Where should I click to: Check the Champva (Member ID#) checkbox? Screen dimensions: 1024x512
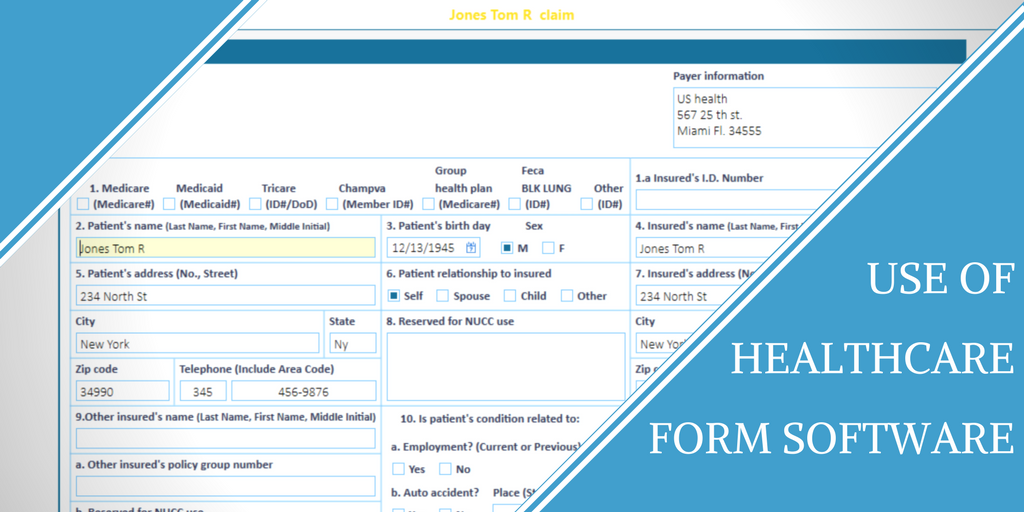point(332,204)
